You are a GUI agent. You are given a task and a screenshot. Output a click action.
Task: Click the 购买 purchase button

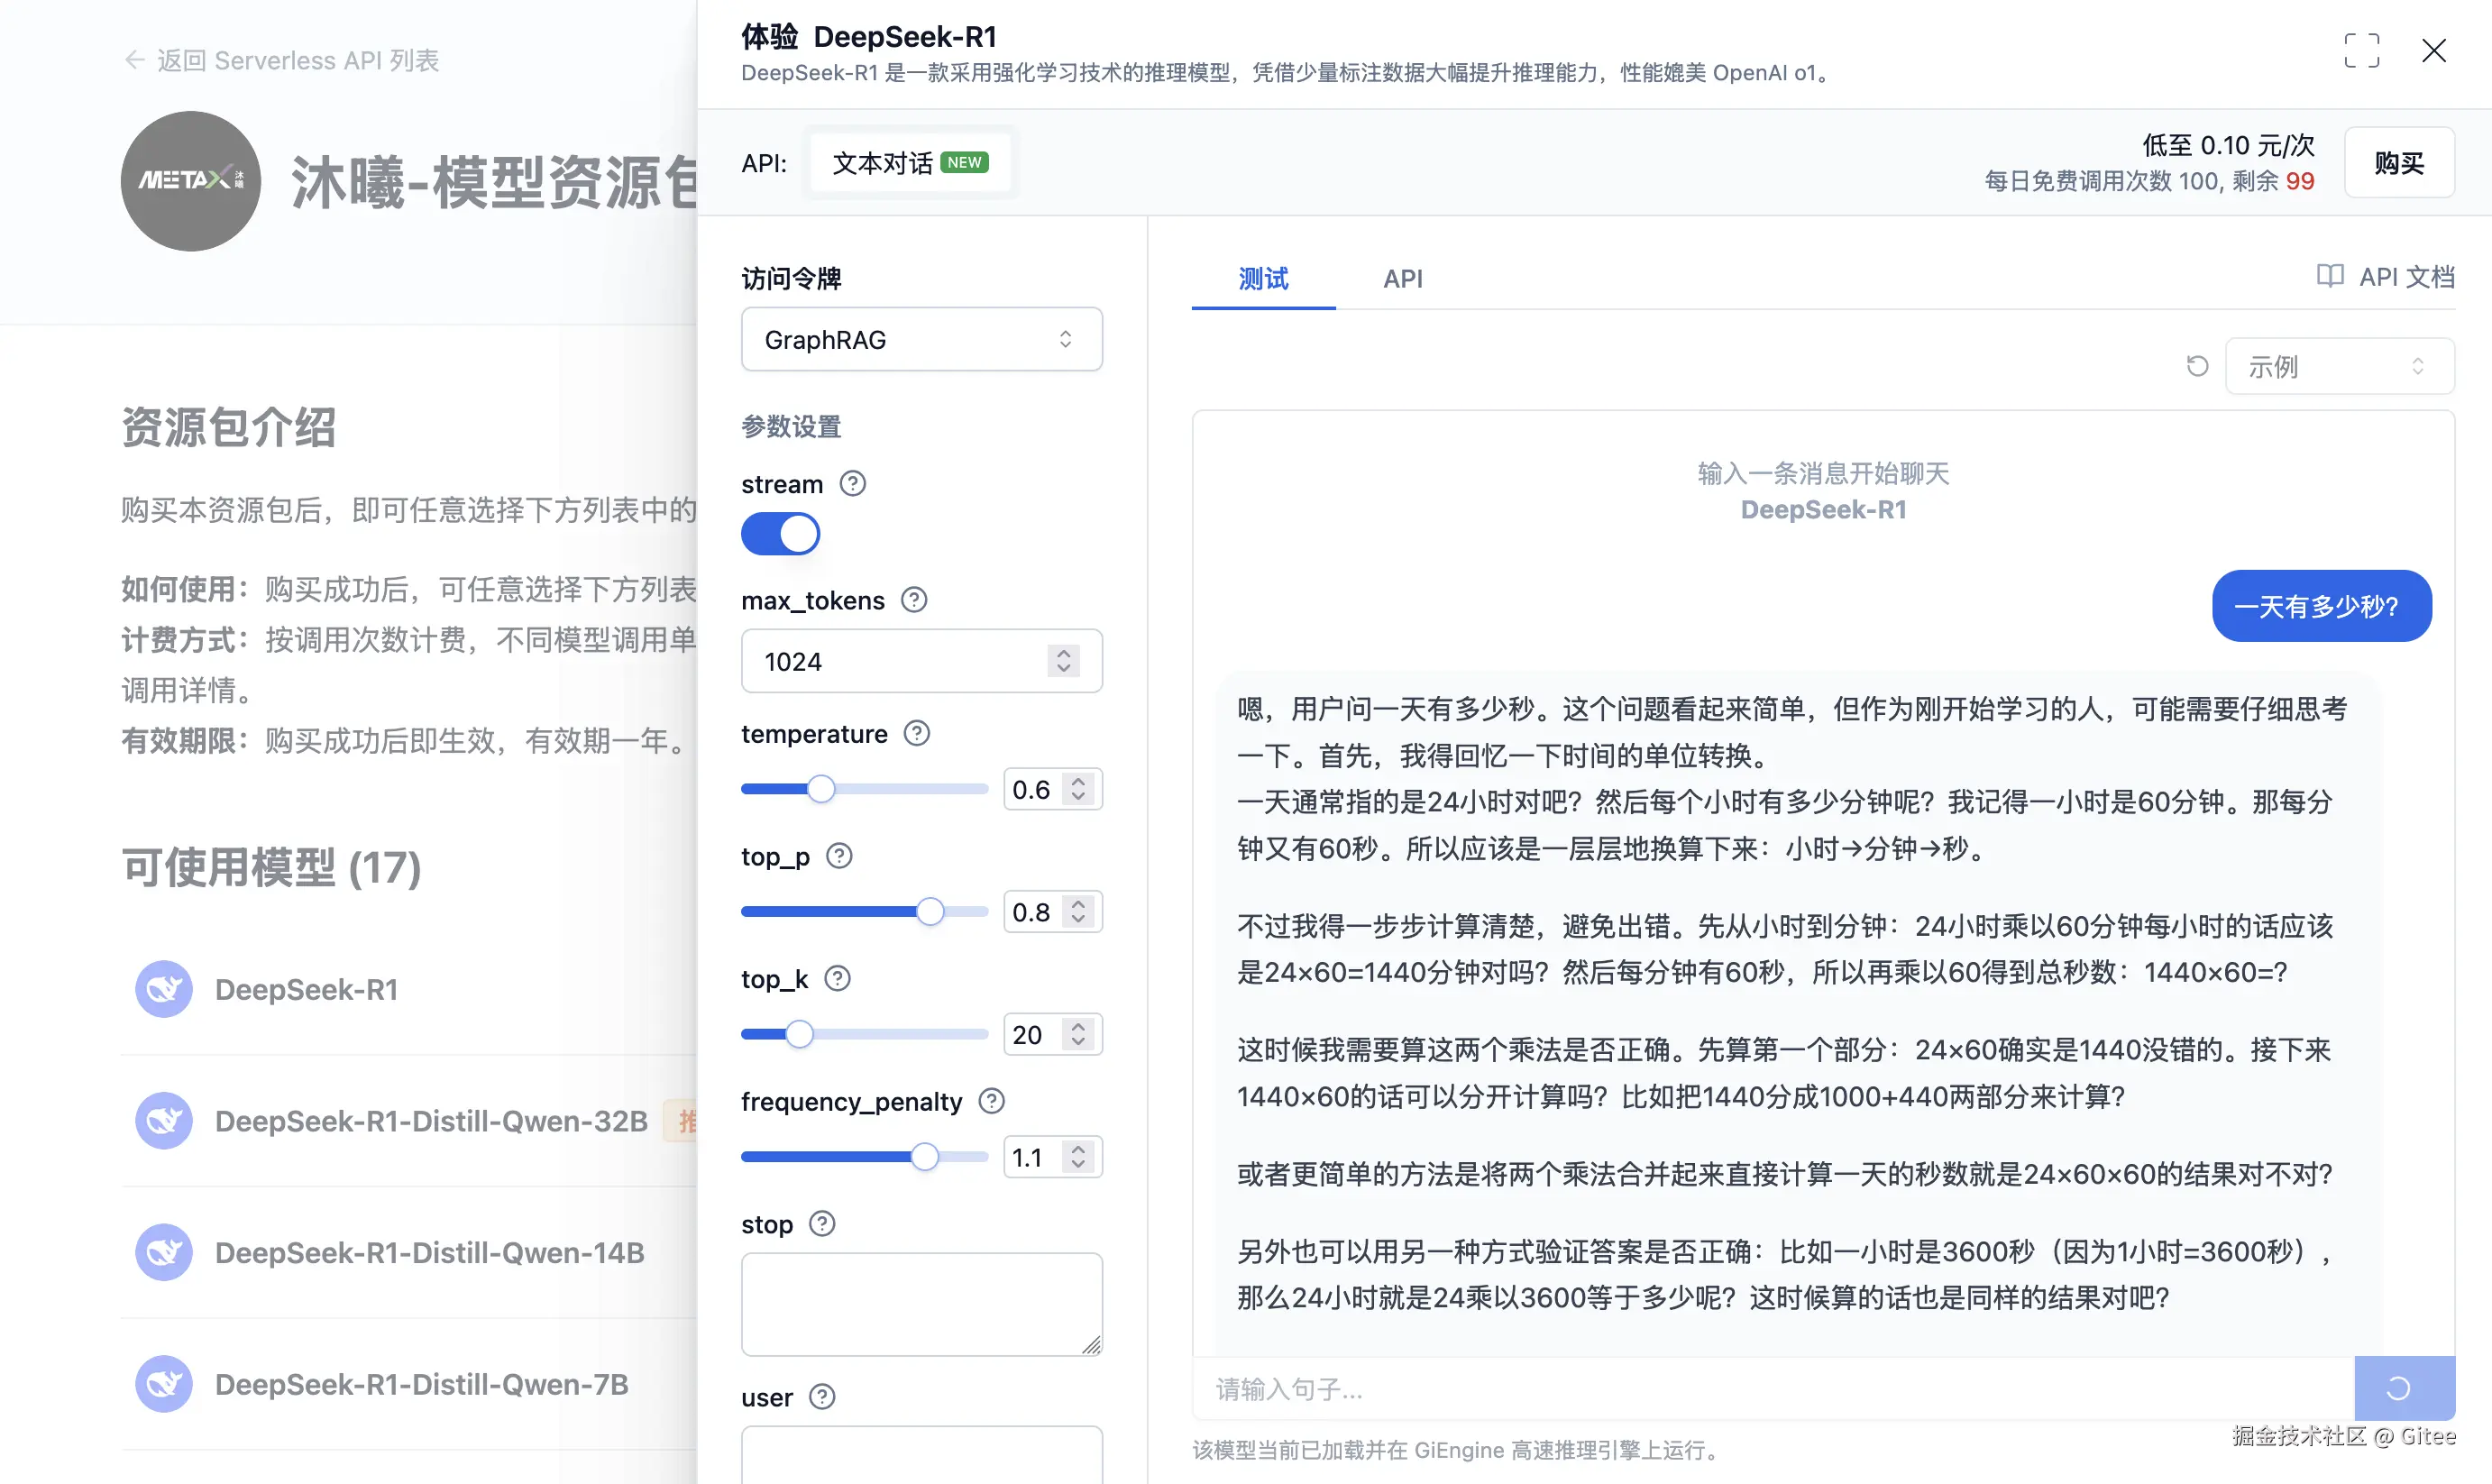[2399, 162]
